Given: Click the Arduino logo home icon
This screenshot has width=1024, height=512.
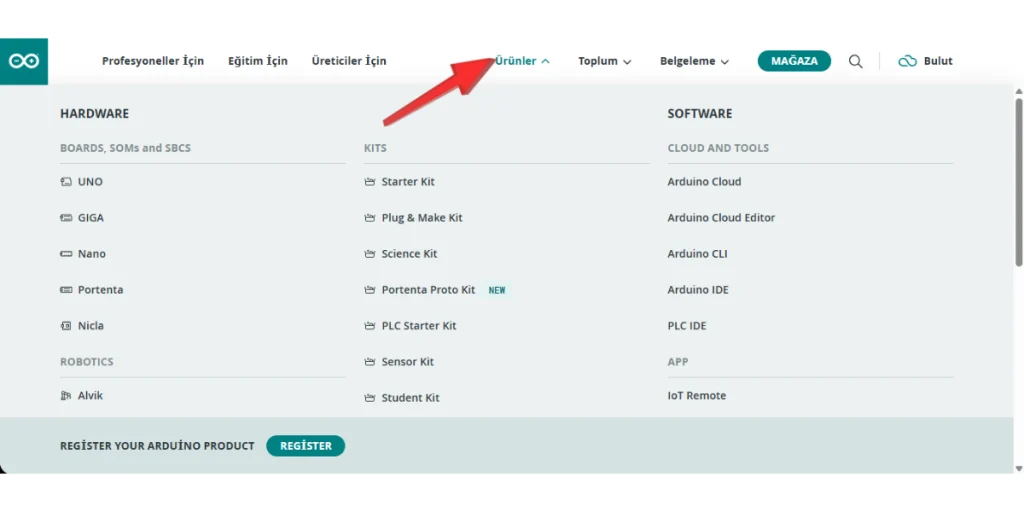Looking at the screenshot, I should point(24,61).
